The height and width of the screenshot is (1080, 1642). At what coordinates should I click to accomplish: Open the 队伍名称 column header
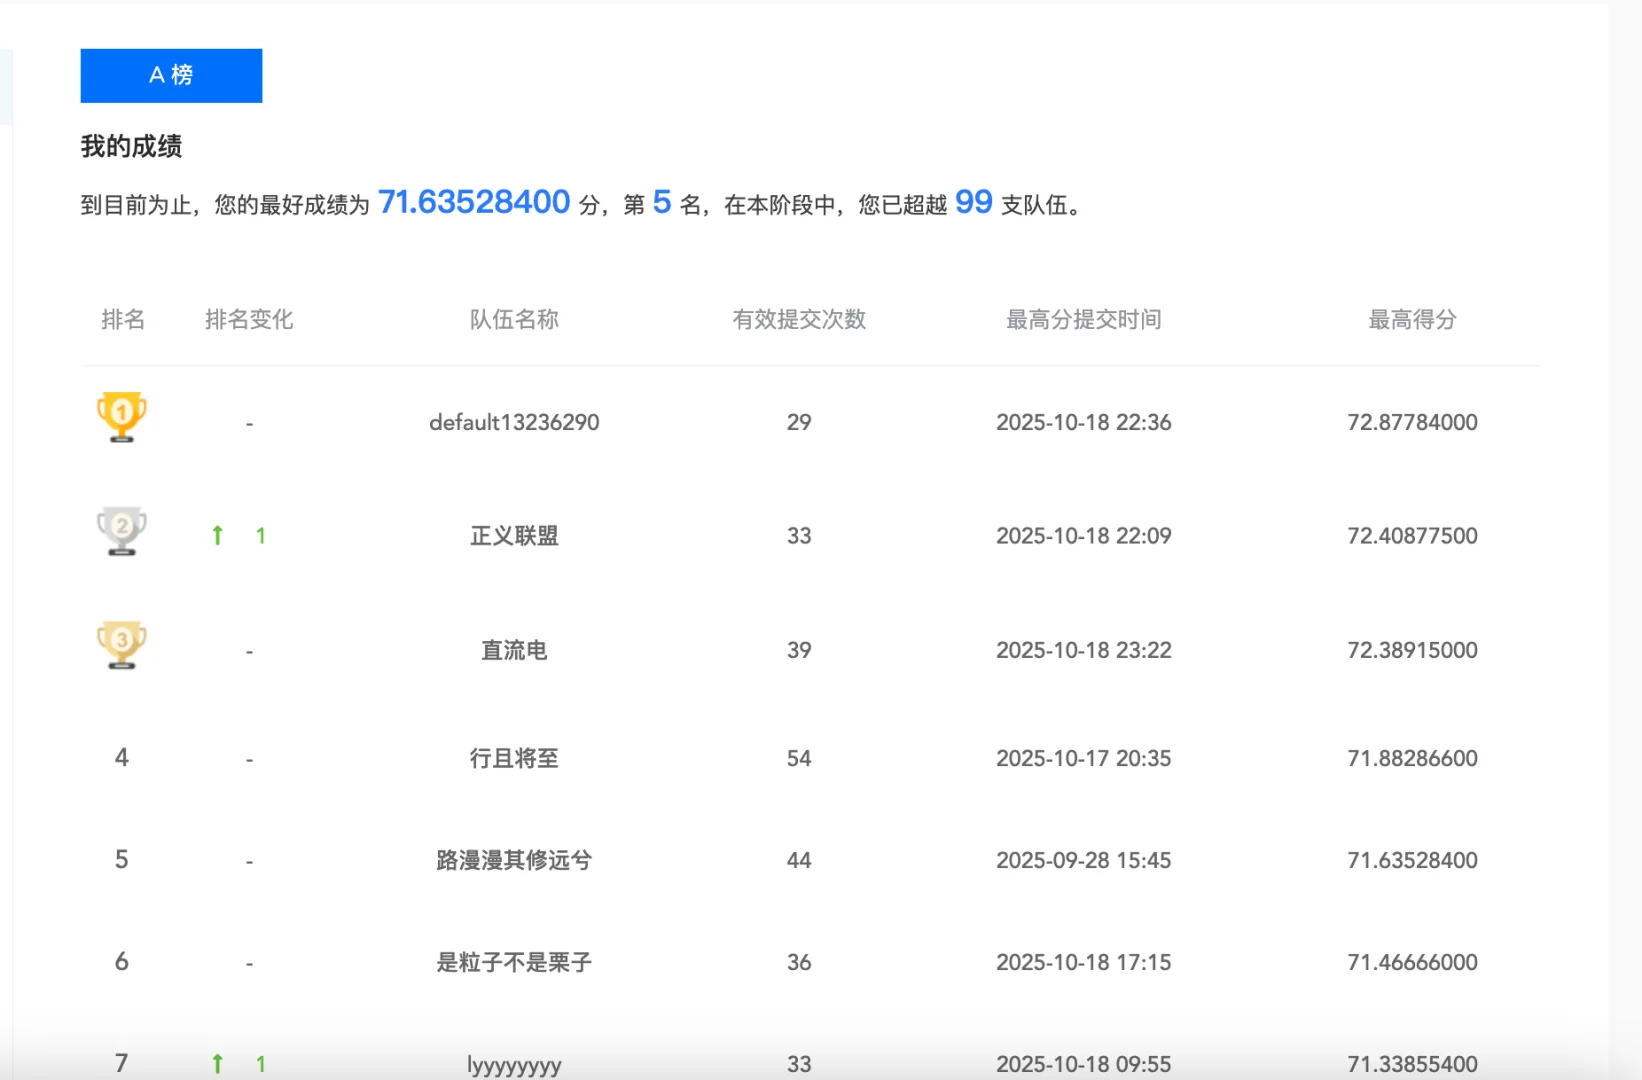[x=513, y=319]
